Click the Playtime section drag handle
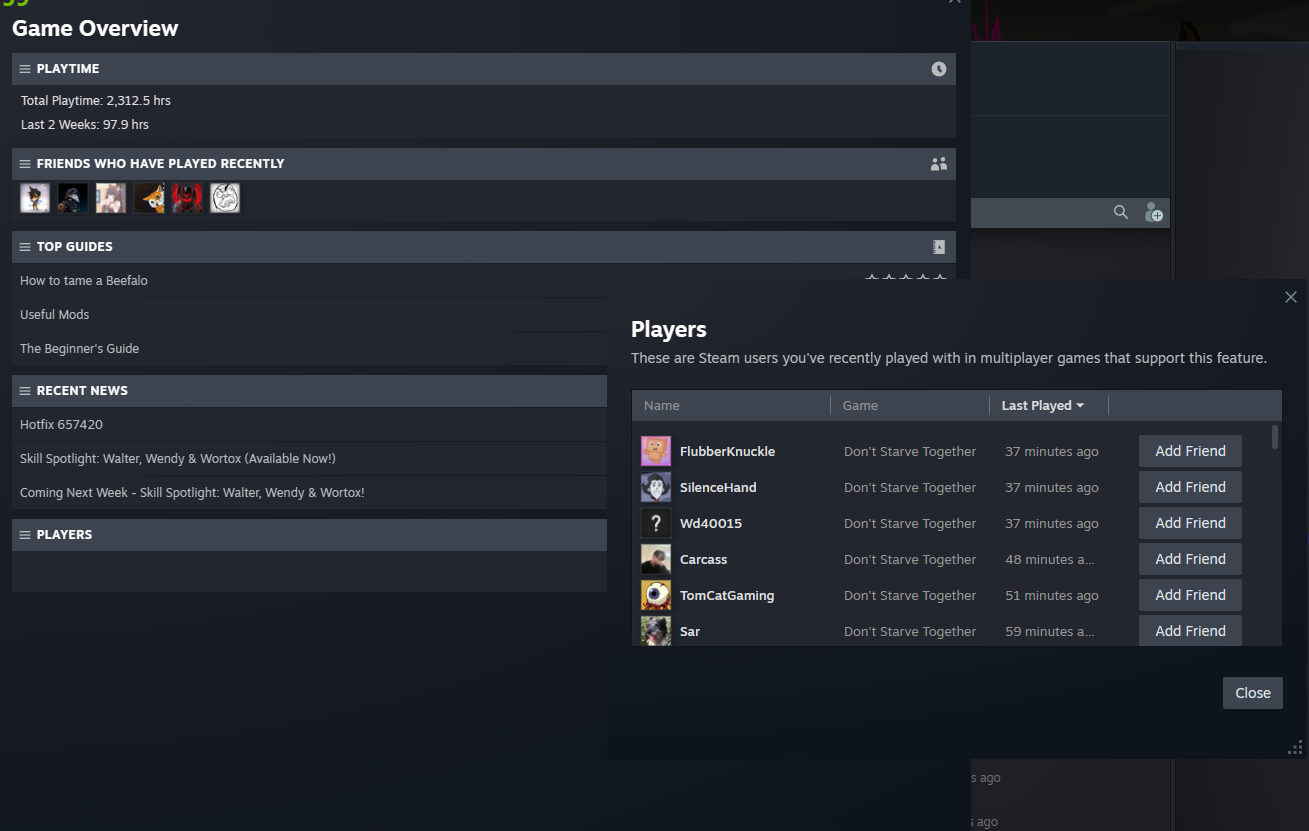This screenshot has height=831, width=1309. [25, 69]
